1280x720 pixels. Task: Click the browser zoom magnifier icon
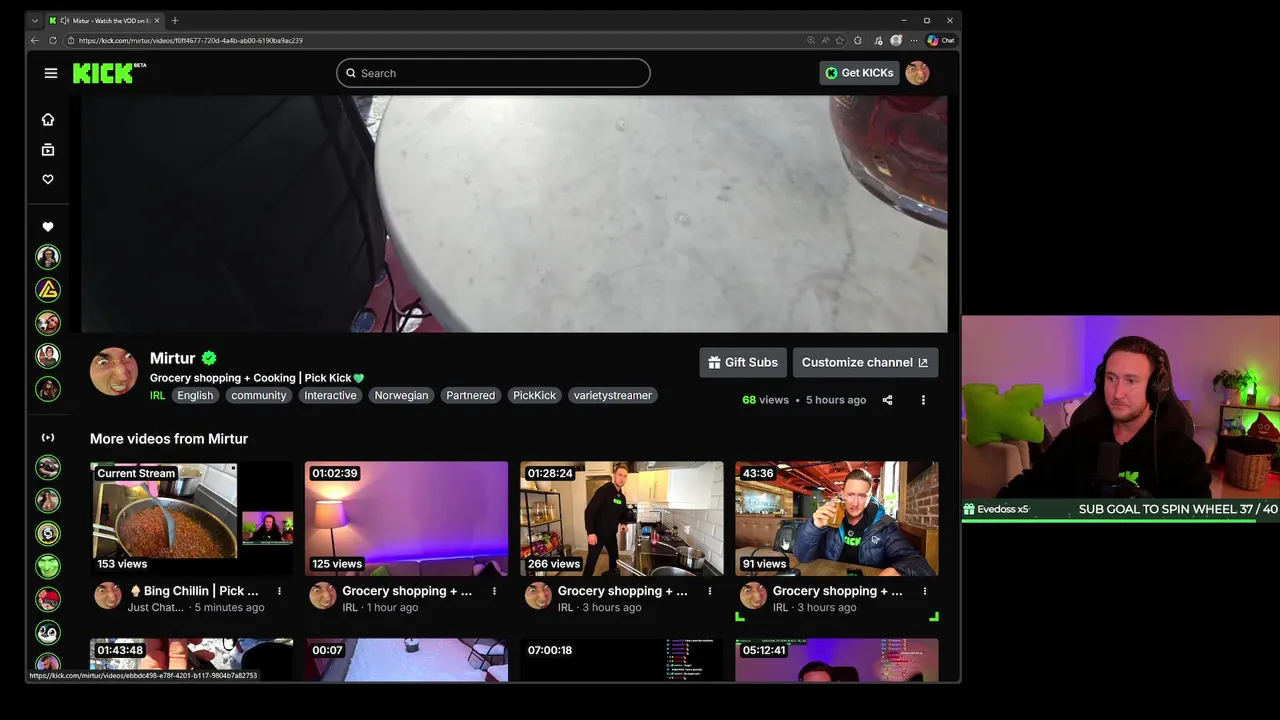point(811,40)
